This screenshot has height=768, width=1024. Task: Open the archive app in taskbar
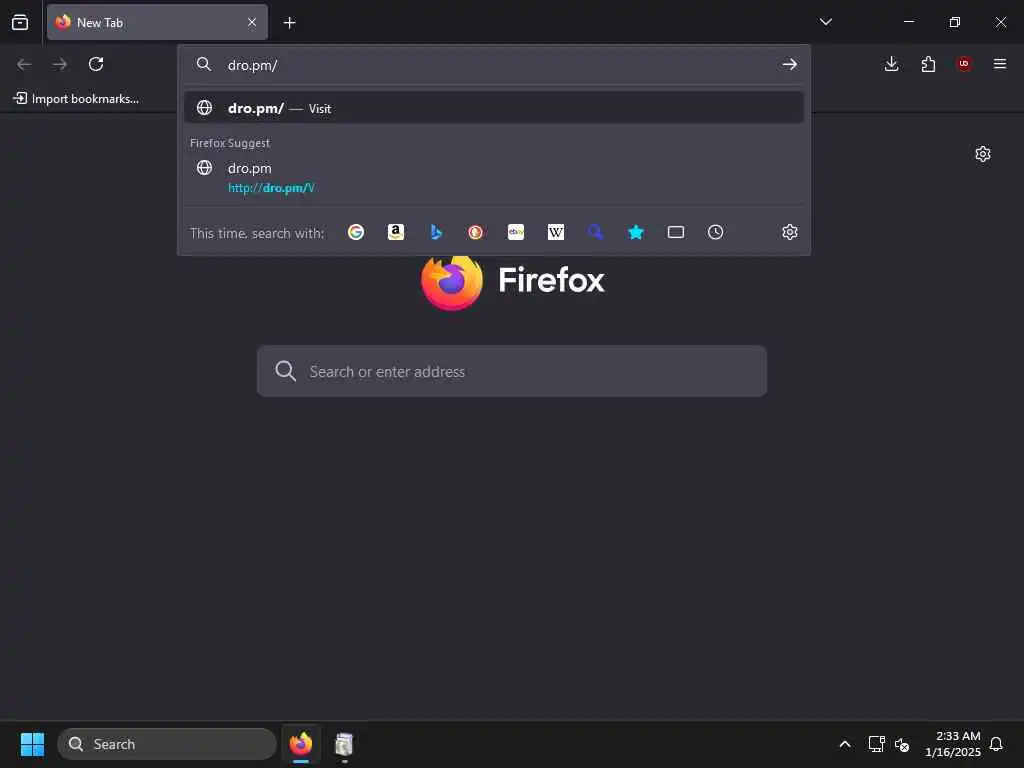(344, 744)
